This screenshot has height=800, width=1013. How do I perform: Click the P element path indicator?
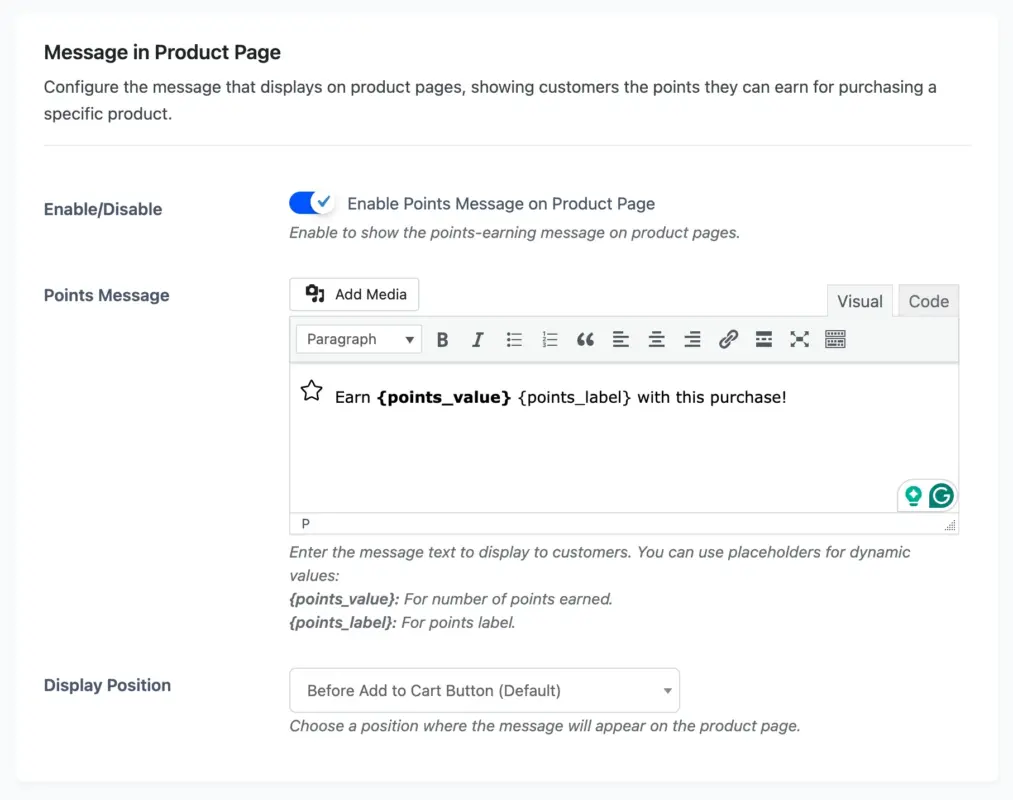[306, 523]
